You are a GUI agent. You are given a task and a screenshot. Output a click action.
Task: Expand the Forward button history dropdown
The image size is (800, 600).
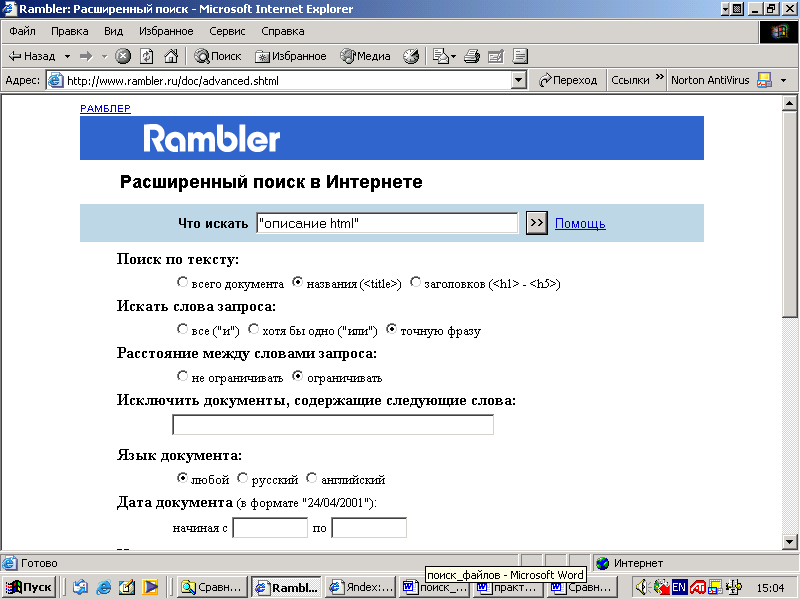point(105,56)
